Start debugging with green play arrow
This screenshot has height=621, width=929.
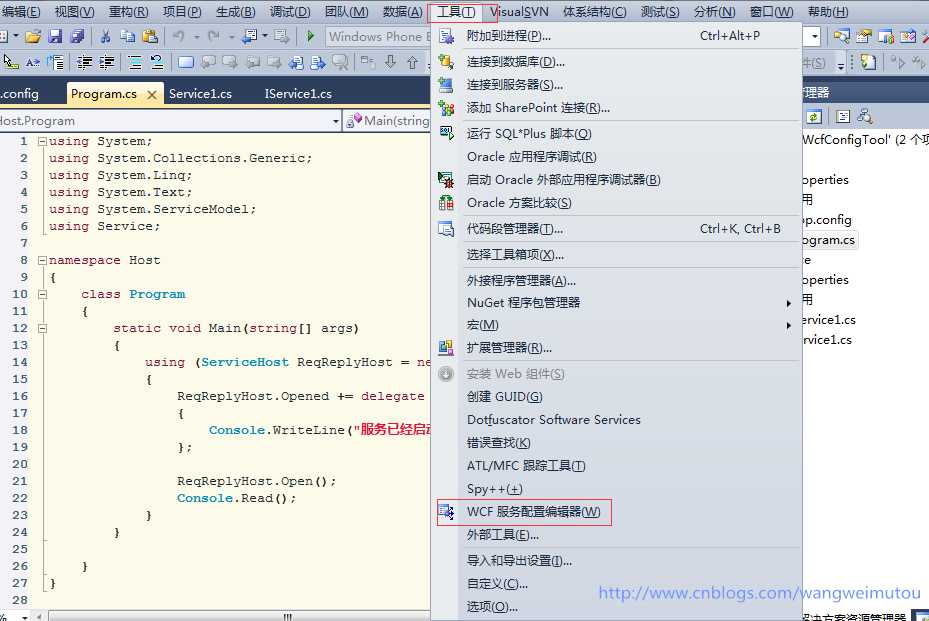point(310,37)
